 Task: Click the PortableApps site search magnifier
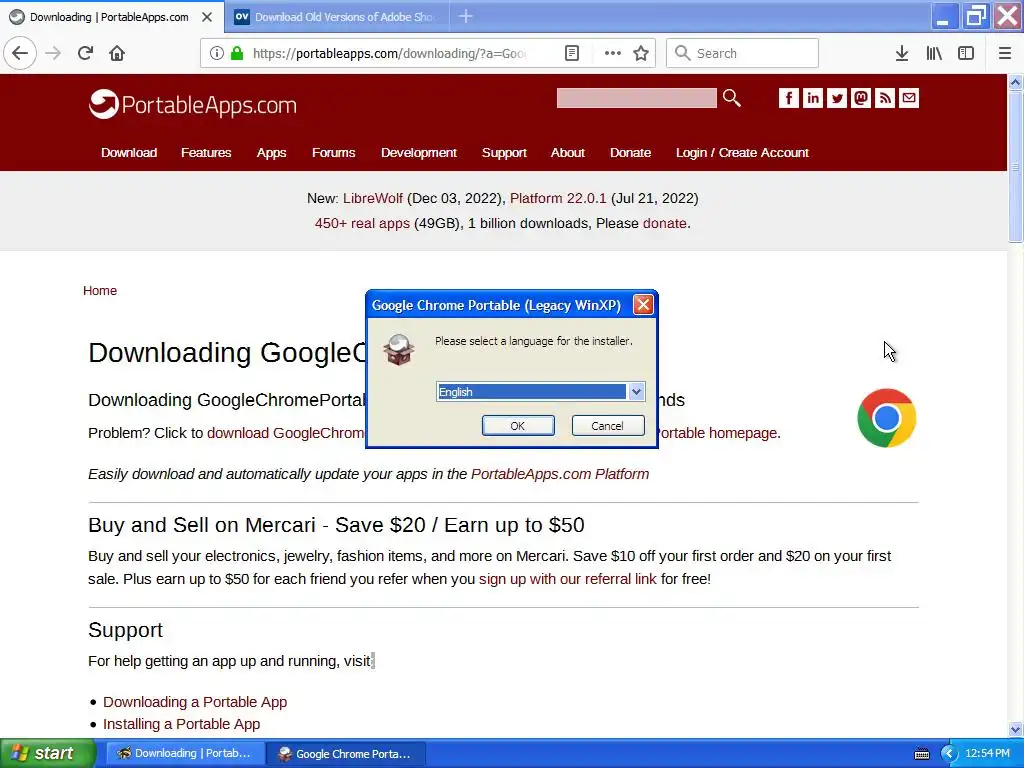point(731,98)
